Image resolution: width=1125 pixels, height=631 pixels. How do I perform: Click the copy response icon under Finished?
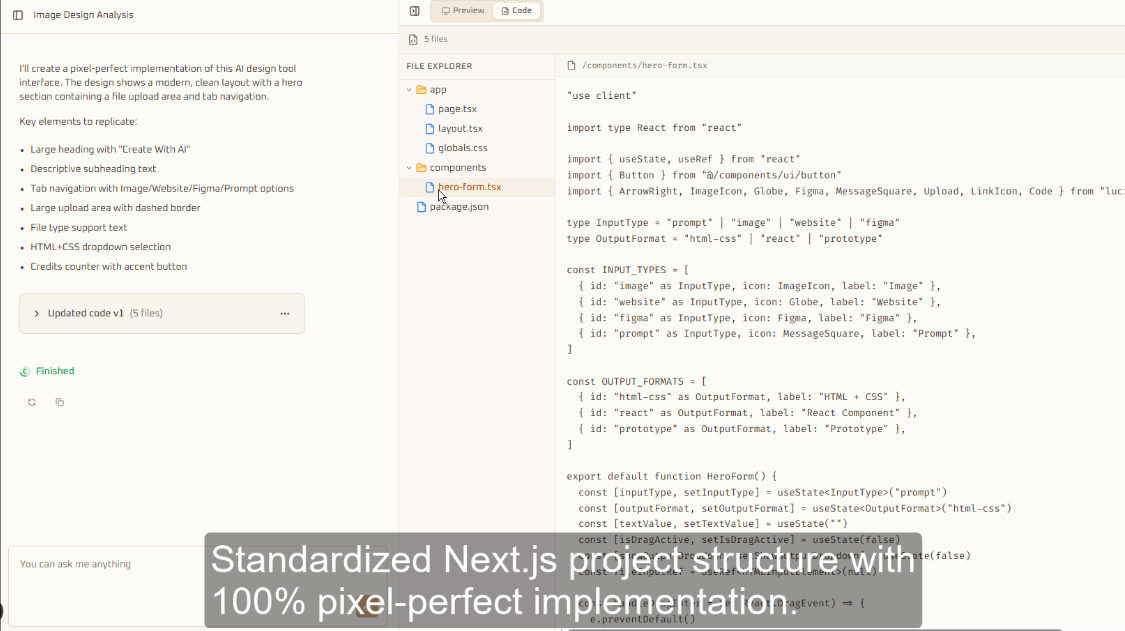[59, 401]
